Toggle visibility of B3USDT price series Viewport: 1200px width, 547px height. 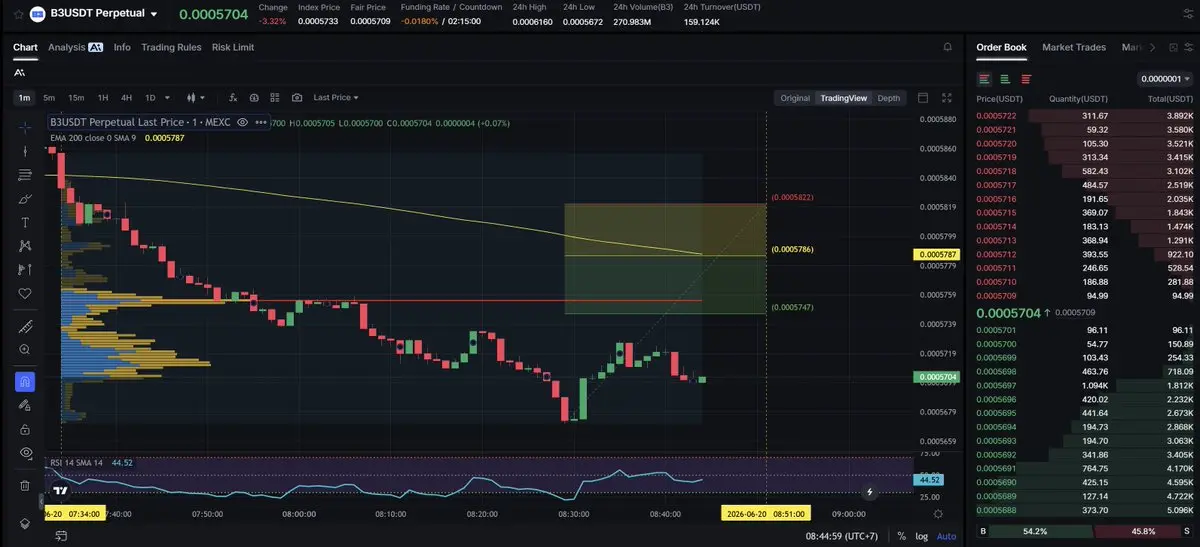[243, 122]
